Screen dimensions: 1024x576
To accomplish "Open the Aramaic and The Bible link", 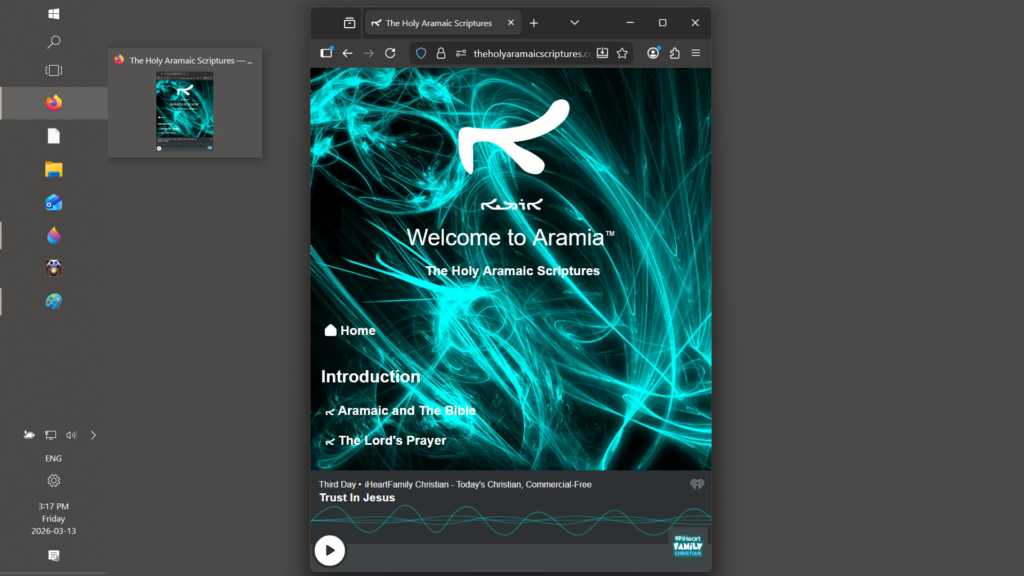I will [x=406, y=411].
